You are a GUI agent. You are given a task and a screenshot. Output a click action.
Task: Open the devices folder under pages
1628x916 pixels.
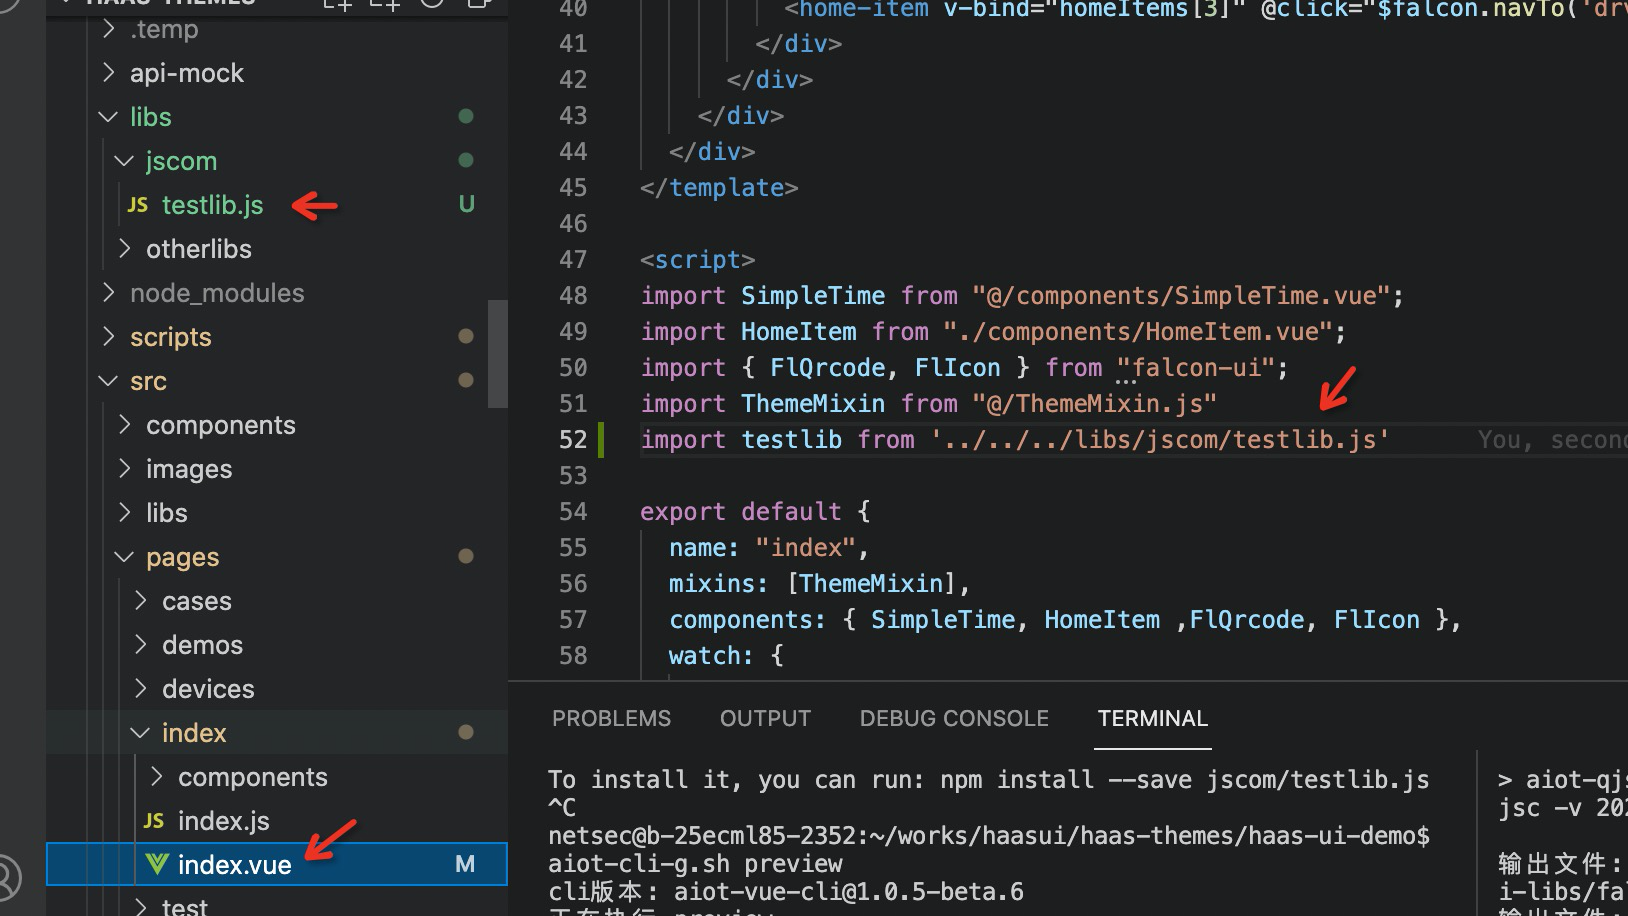point(208,689)
